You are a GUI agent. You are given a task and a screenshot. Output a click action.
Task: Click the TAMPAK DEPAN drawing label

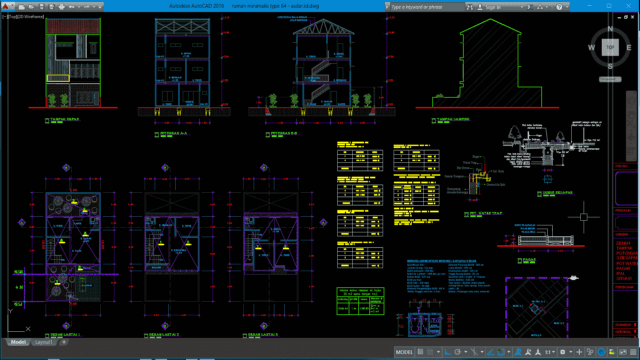point(64,120)
